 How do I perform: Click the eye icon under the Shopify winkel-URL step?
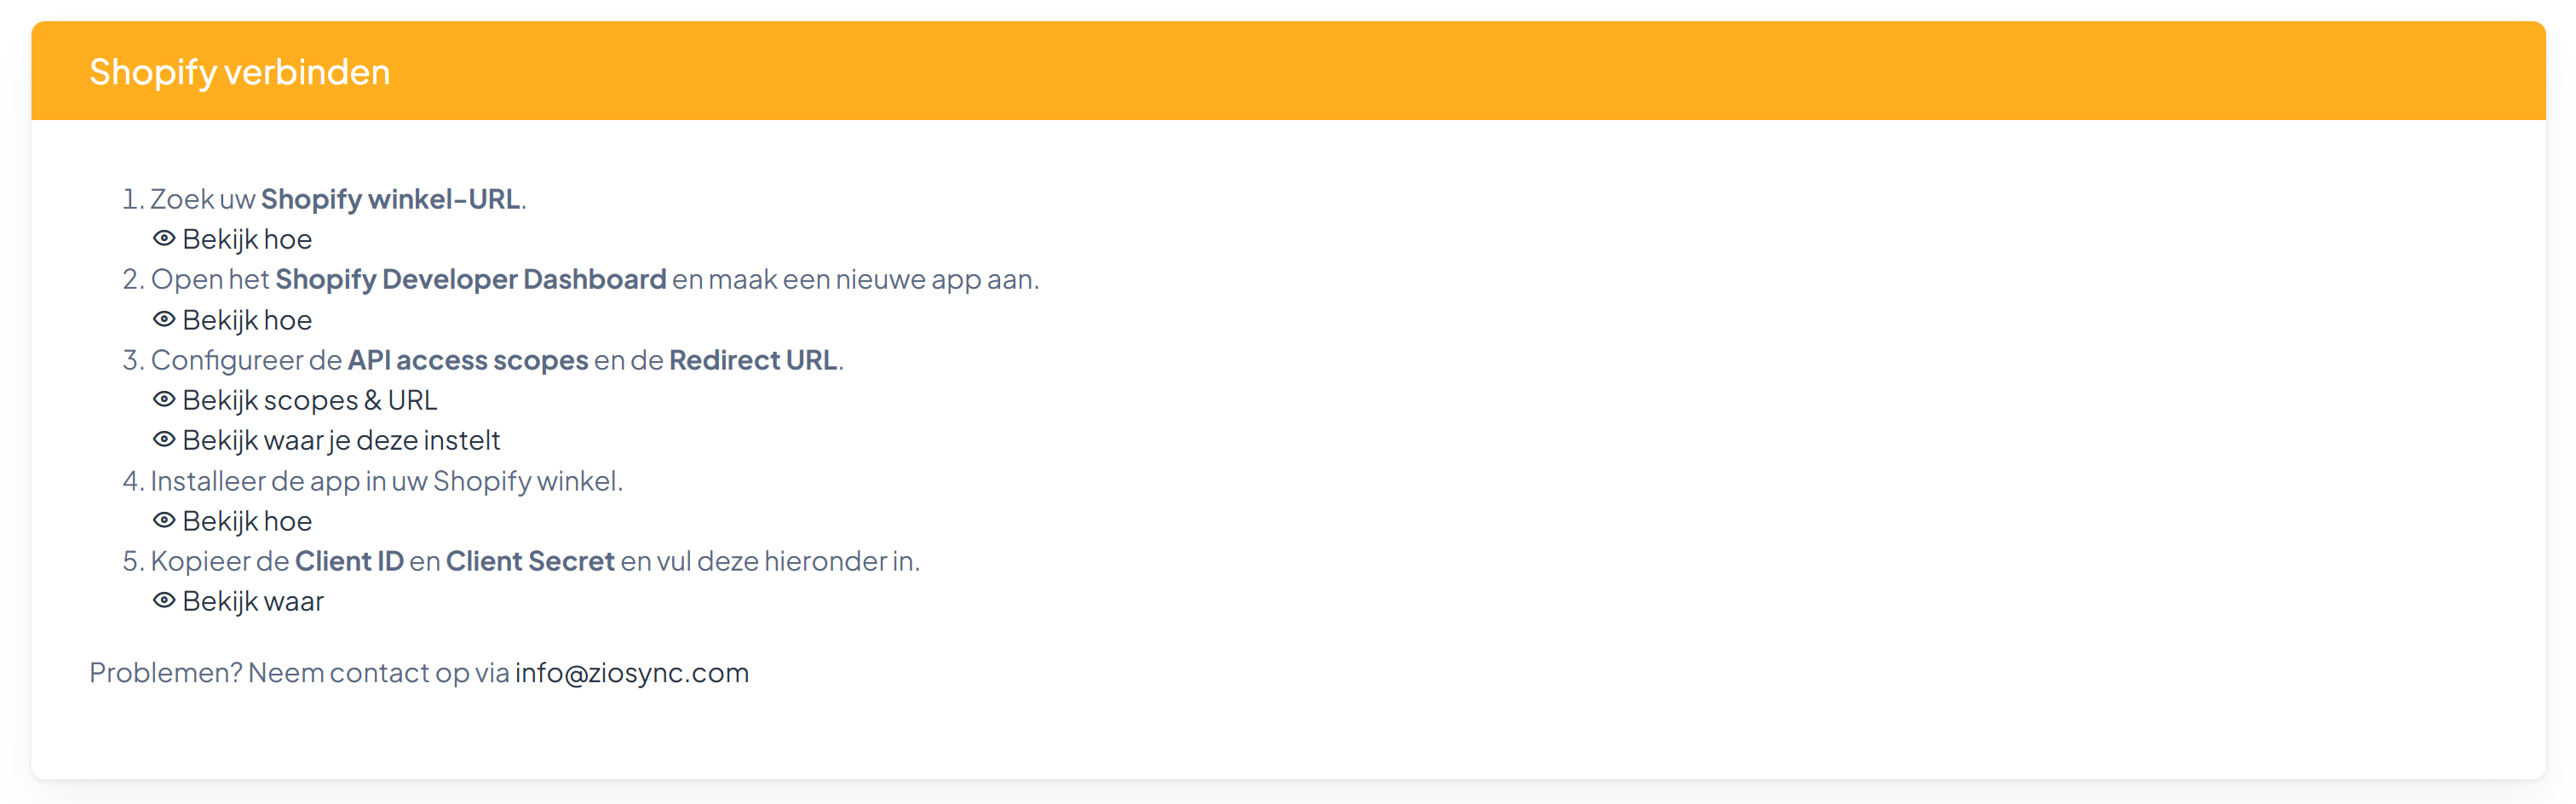(164, 239)
